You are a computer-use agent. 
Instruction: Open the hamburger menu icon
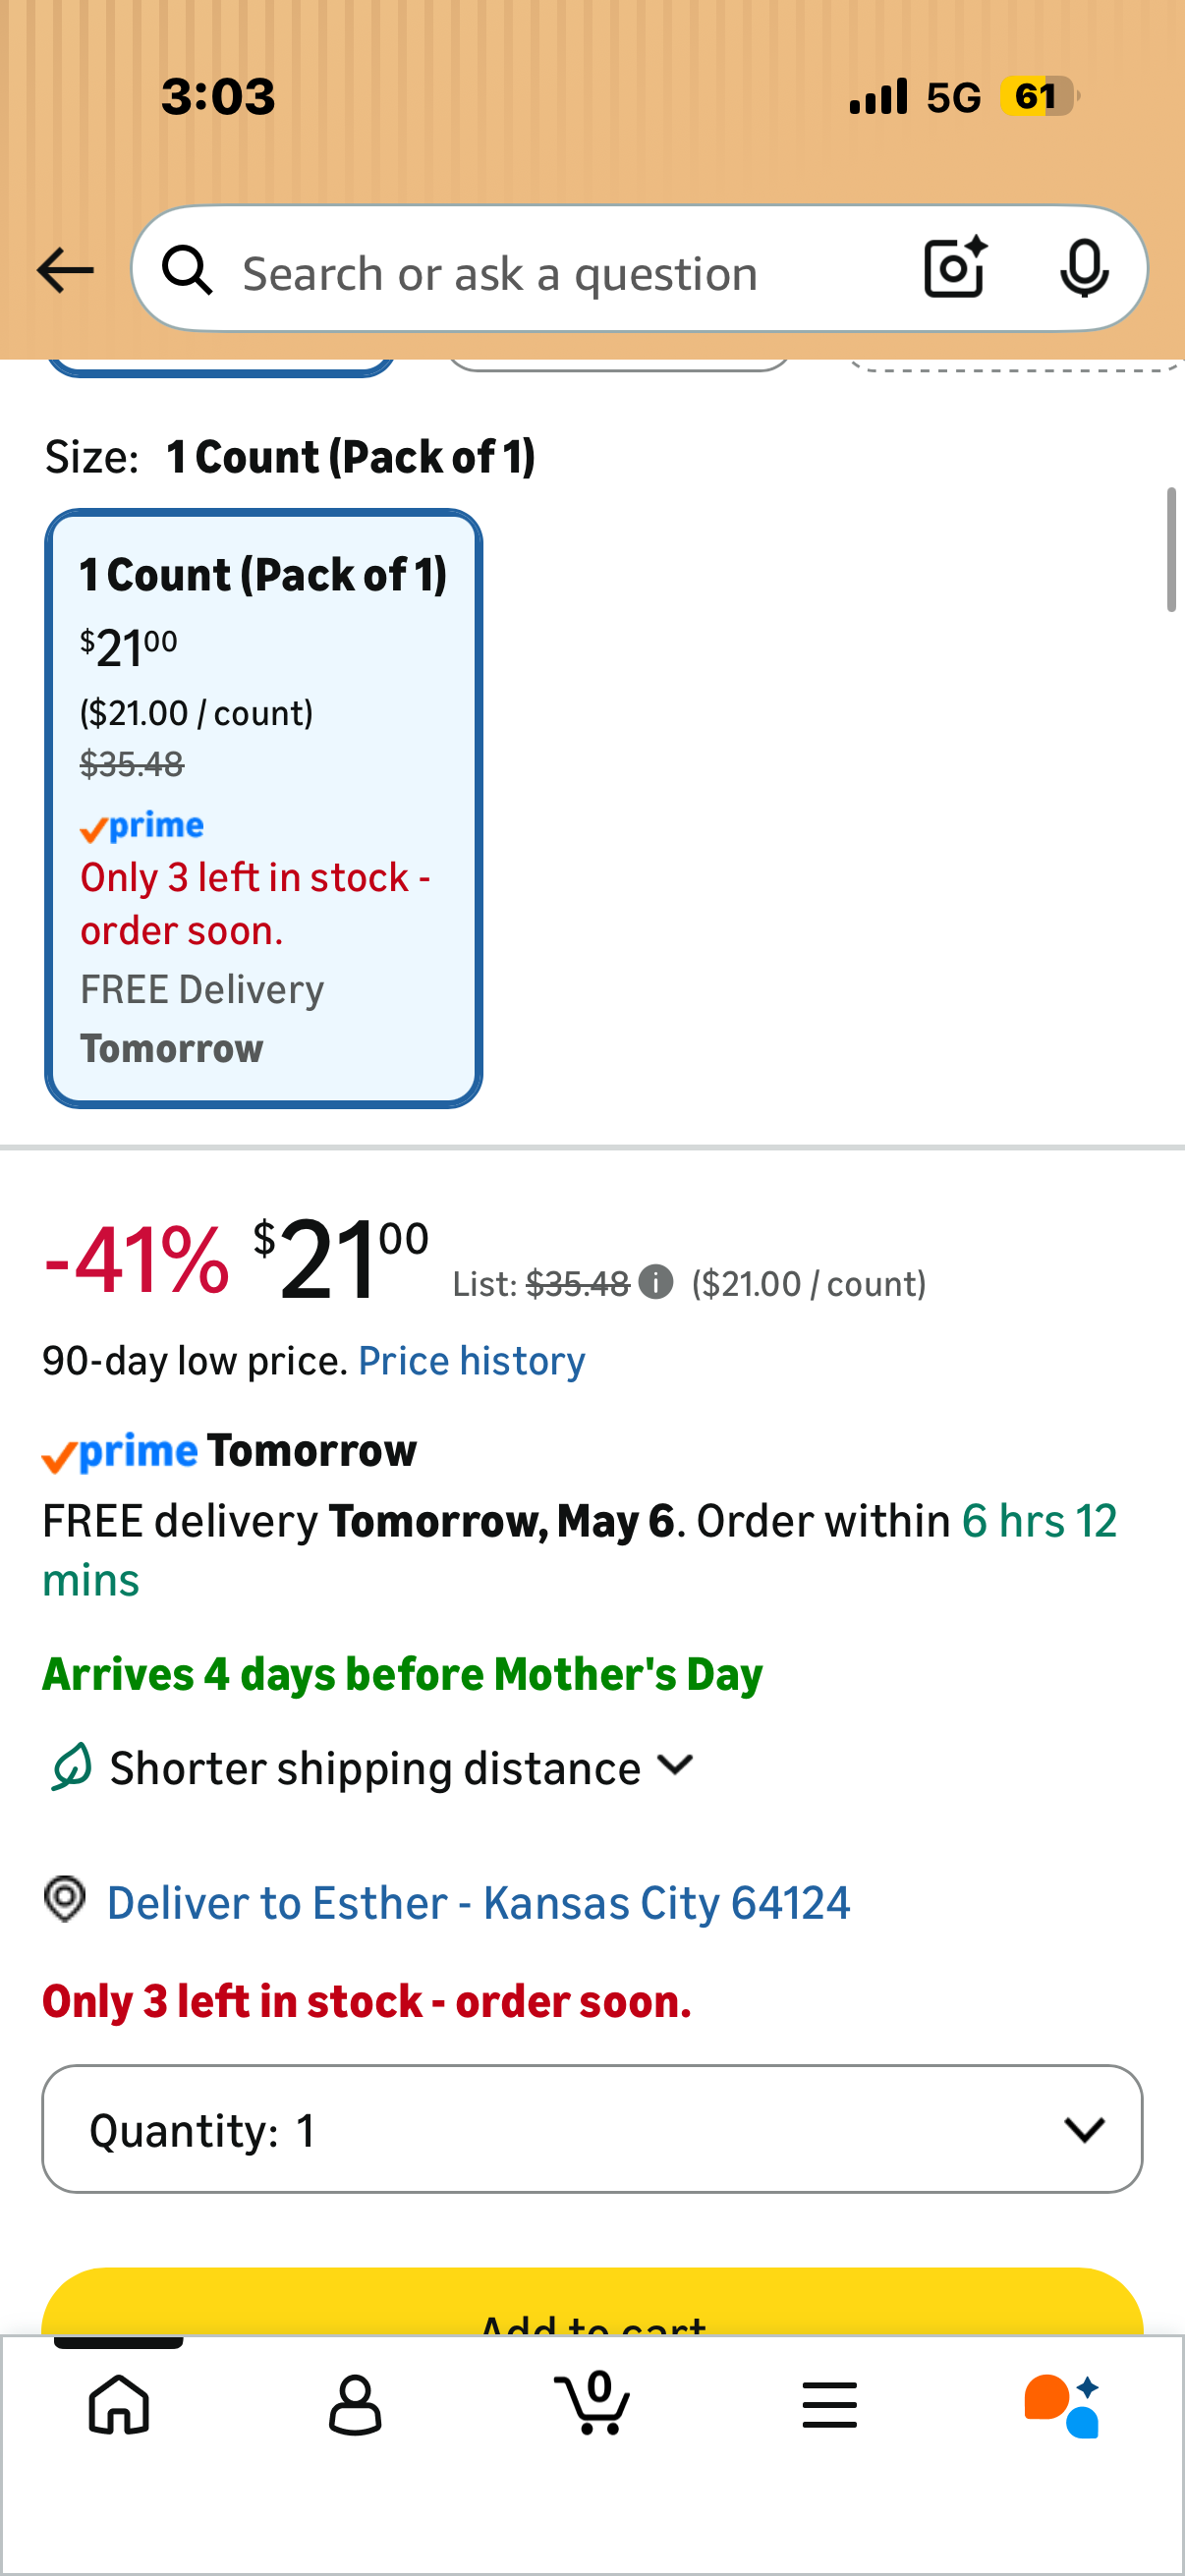pos(829,2405)
